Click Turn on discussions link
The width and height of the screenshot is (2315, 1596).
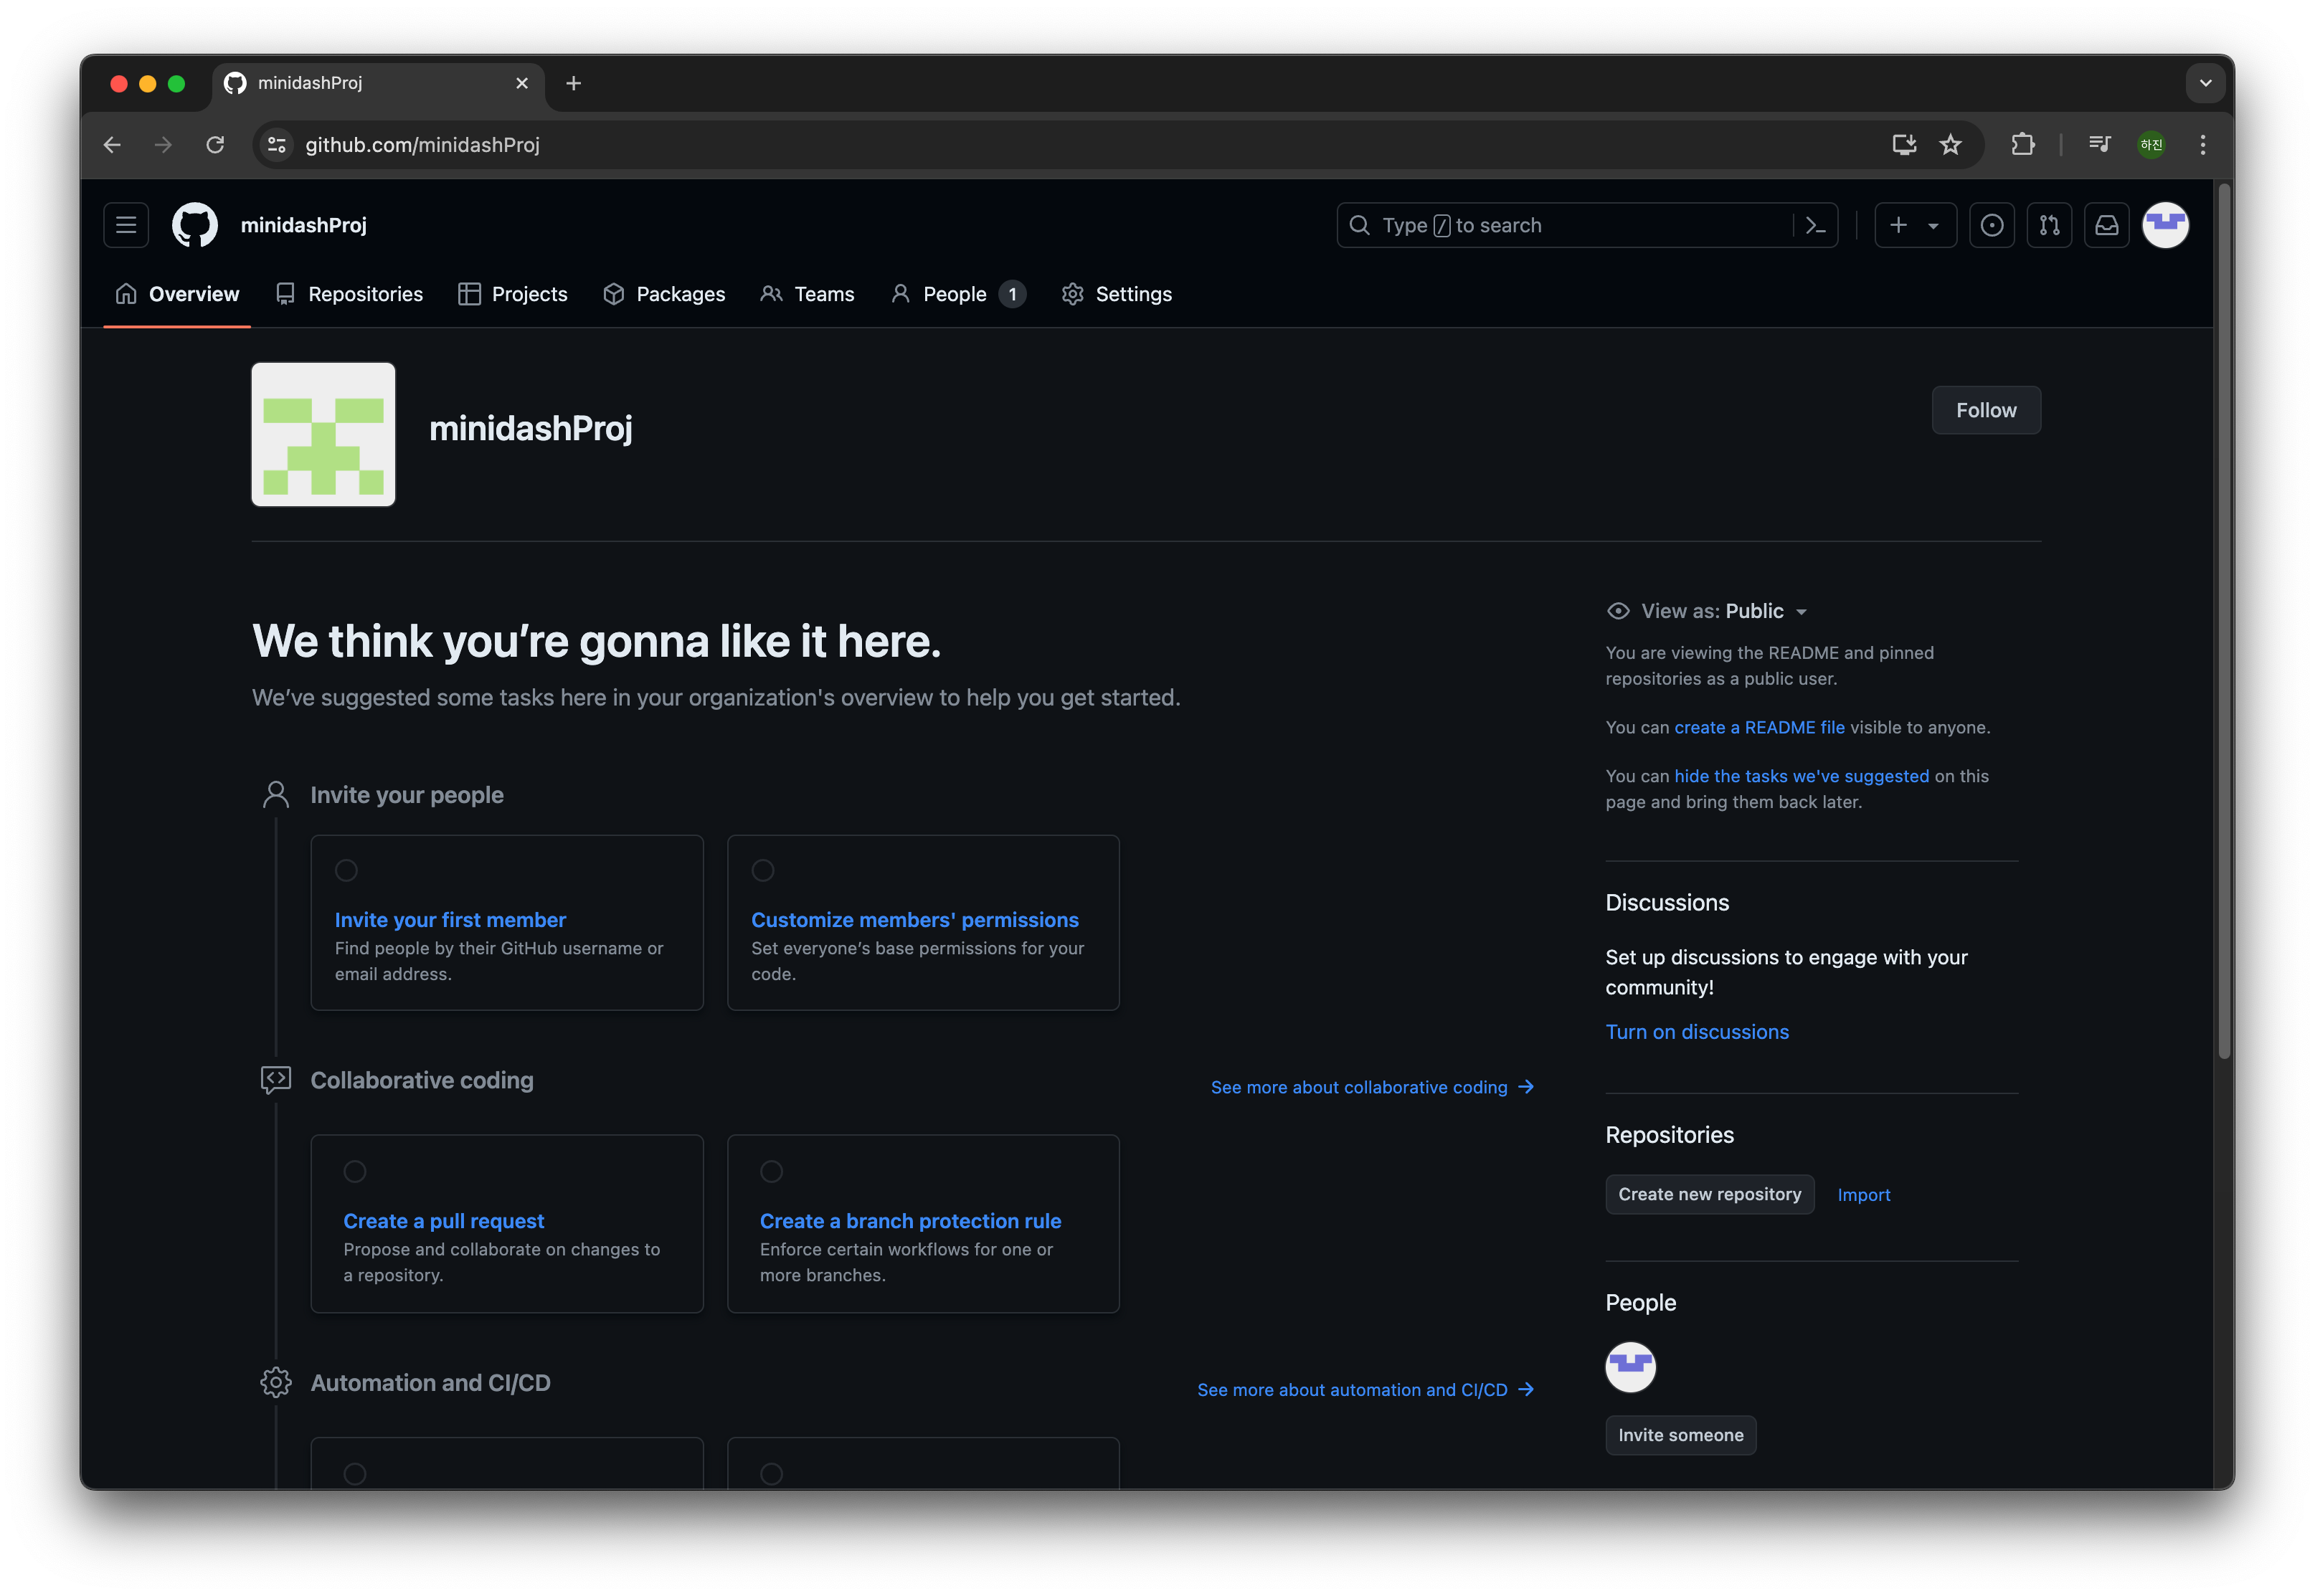coord(1697,1032)
